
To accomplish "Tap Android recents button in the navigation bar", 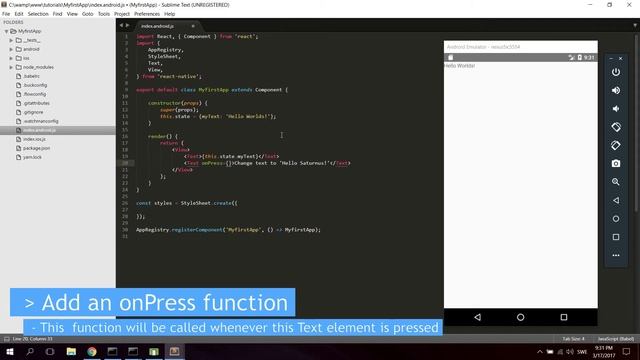I will pos(564,317).
